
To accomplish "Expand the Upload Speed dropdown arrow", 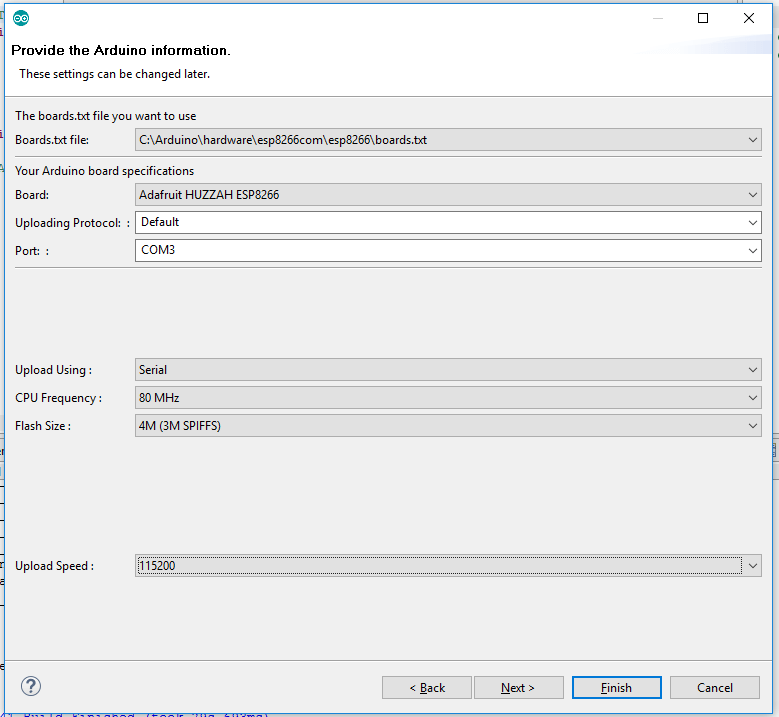I will pyautogui.click(x=753, y=565).
